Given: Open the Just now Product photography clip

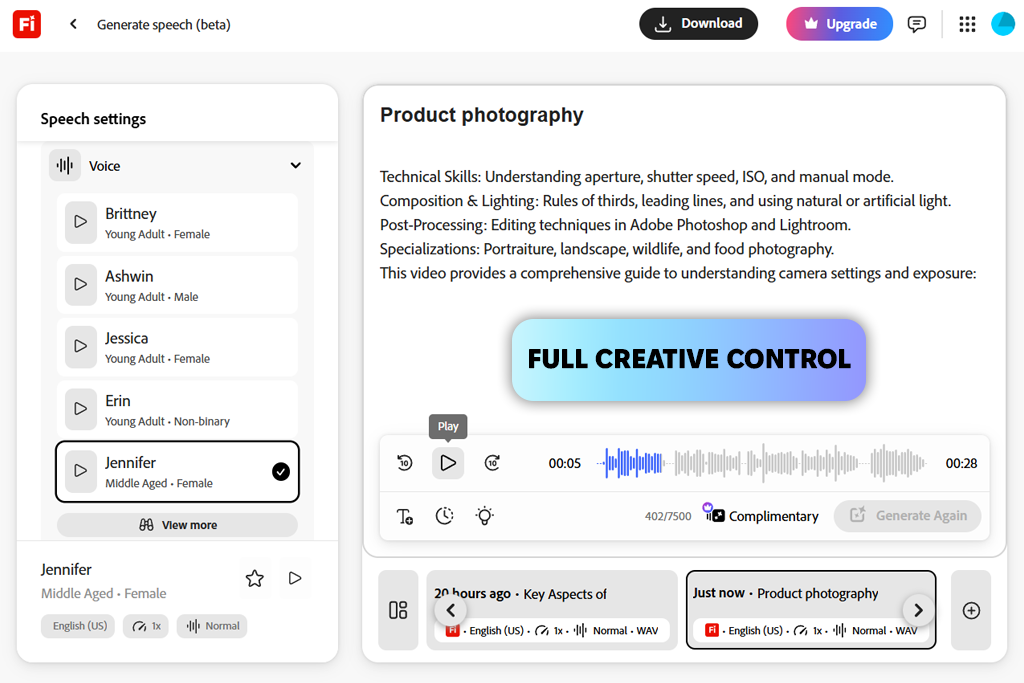Looking at the screenshot, I should [x=811, y=610].
